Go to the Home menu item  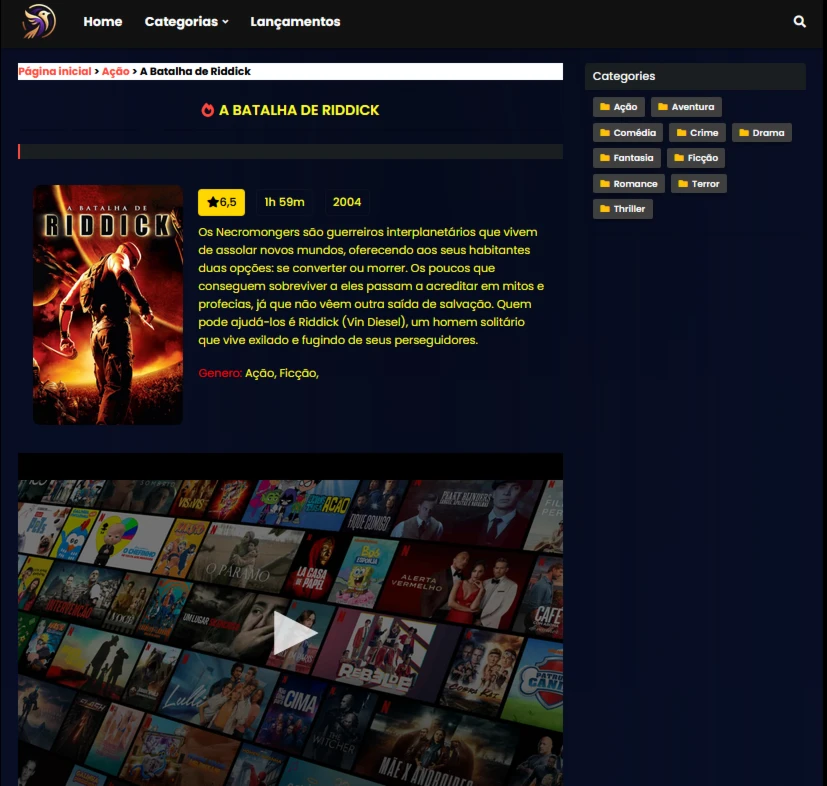point(103,22)
